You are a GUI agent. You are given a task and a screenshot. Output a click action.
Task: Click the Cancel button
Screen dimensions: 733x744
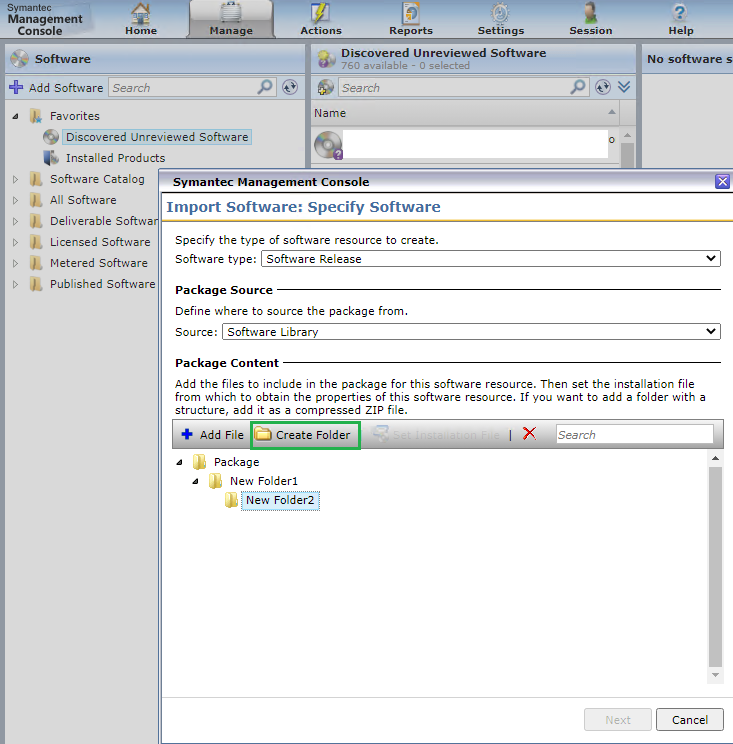[689, 720]
